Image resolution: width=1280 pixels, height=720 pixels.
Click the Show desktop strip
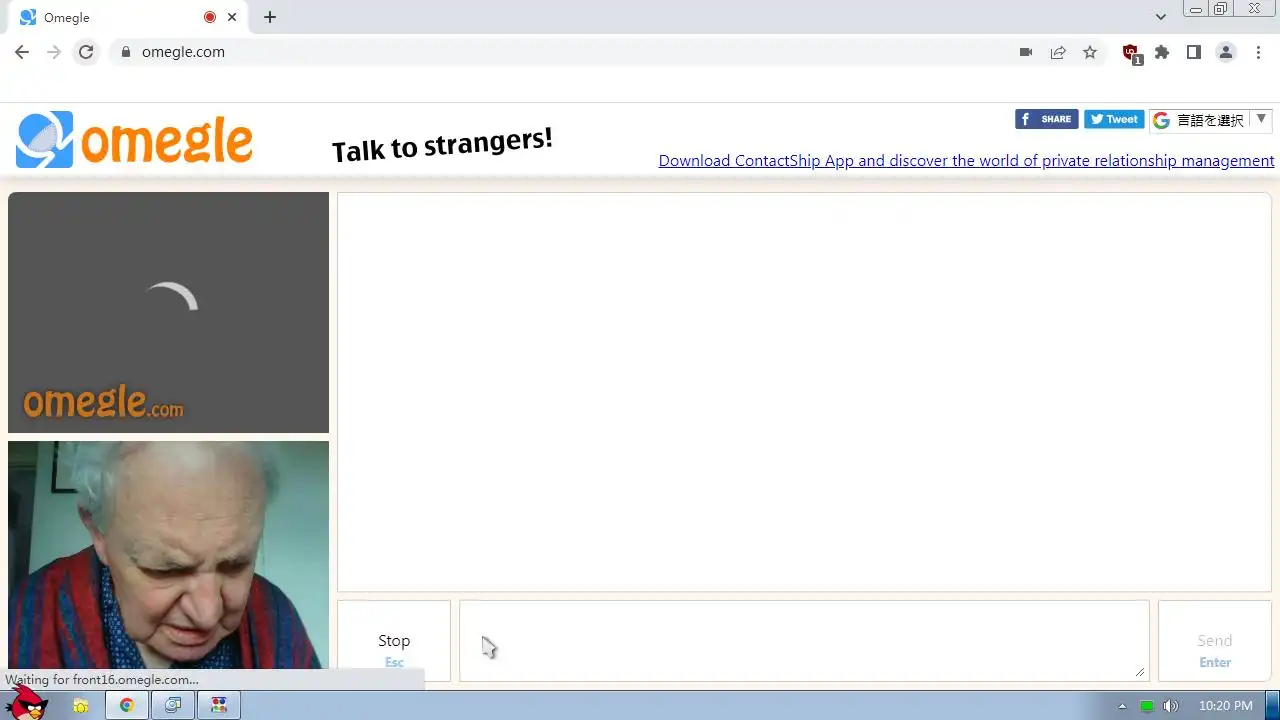(x=1273, y=705)
